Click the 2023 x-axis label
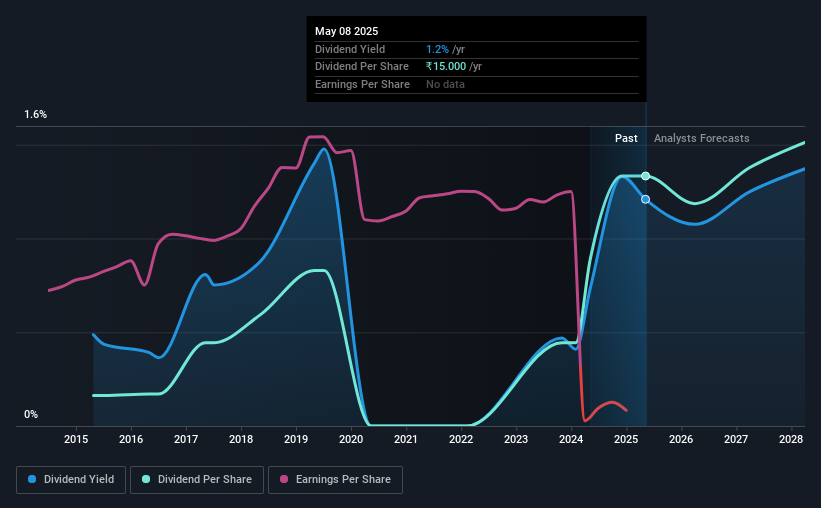The image size is (821, 508). pyautogui.click(x=516, y=439)
